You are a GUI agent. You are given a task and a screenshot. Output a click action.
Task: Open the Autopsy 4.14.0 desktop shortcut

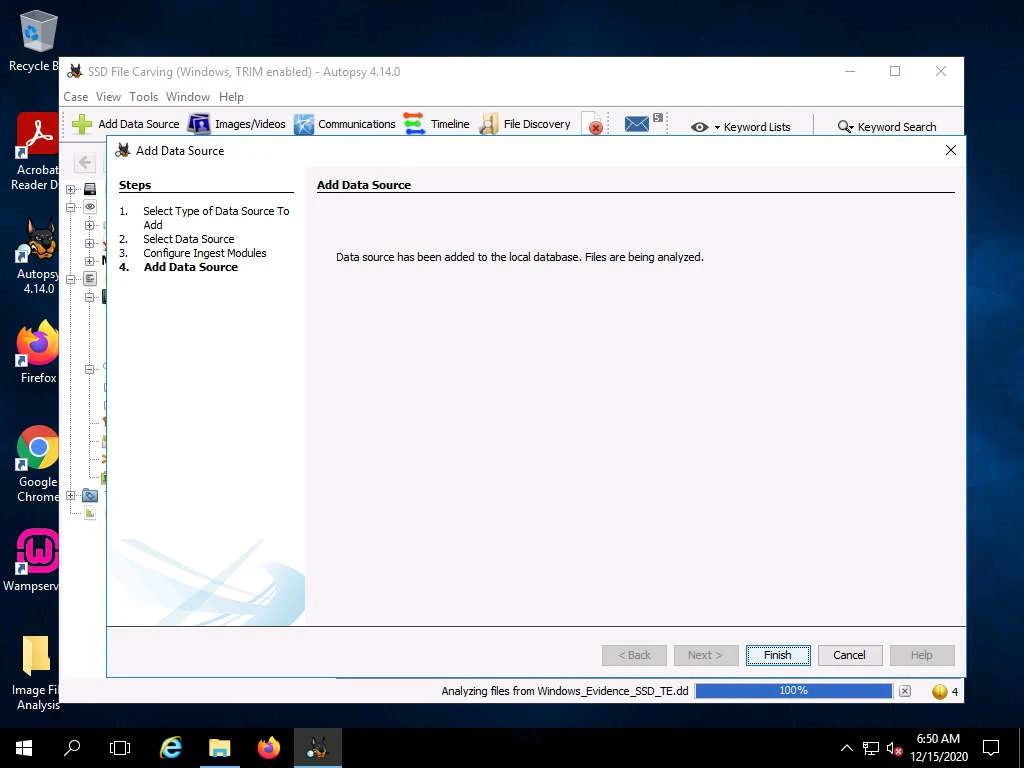(x=36, y=256)
